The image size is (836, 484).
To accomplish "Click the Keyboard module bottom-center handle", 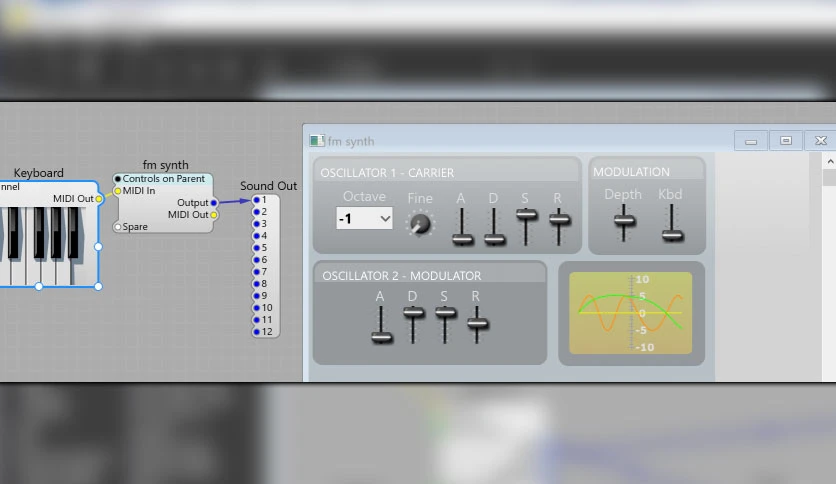I will (39, 286).
